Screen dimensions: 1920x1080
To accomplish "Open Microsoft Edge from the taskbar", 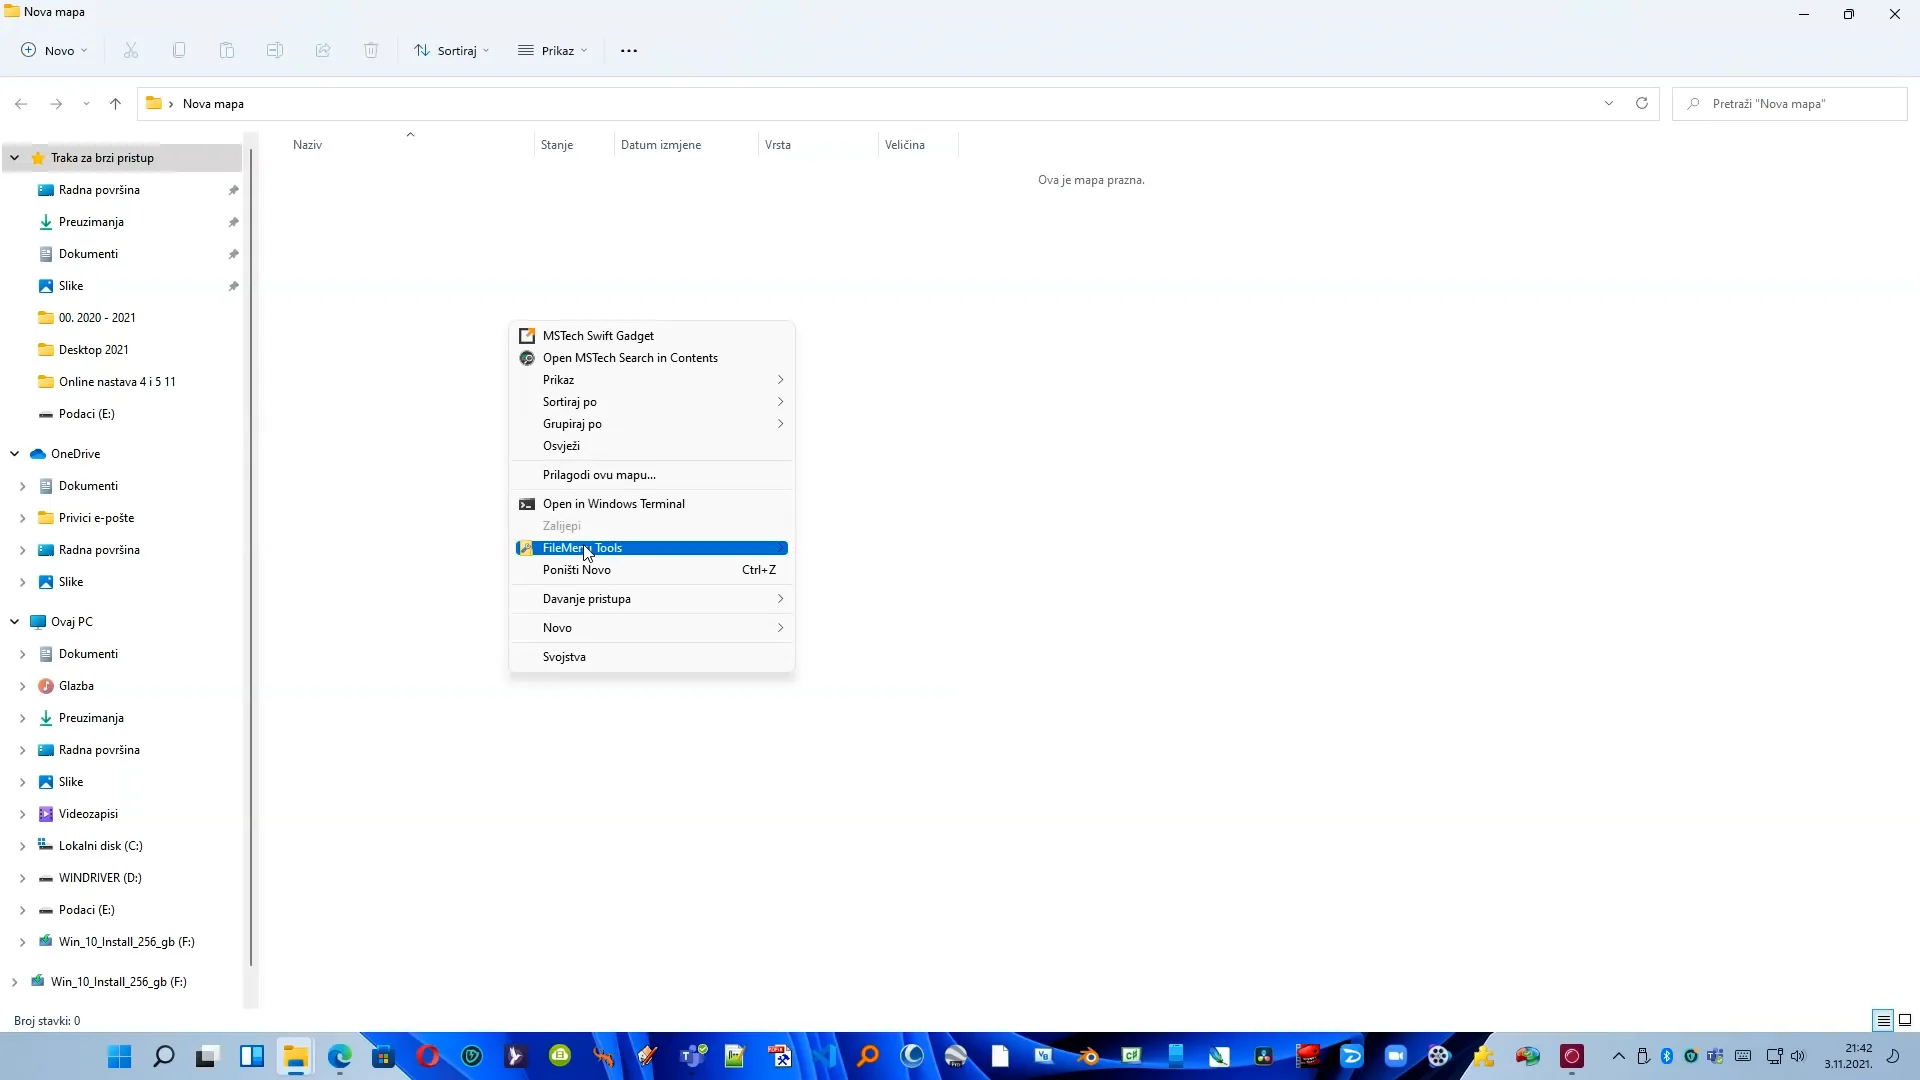I will pos(340,1056).
